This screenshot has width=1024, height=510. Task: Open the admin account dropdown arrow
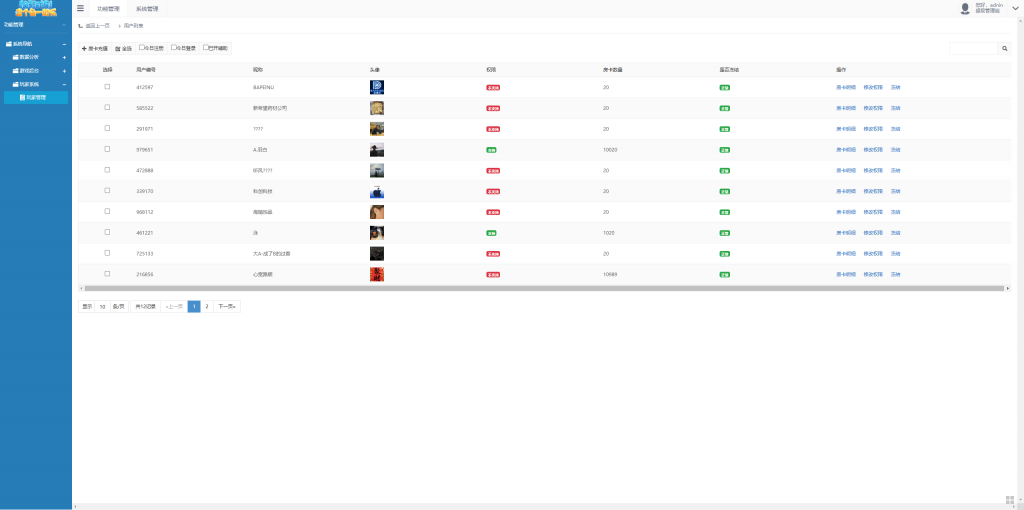[x=1015, y=8]
